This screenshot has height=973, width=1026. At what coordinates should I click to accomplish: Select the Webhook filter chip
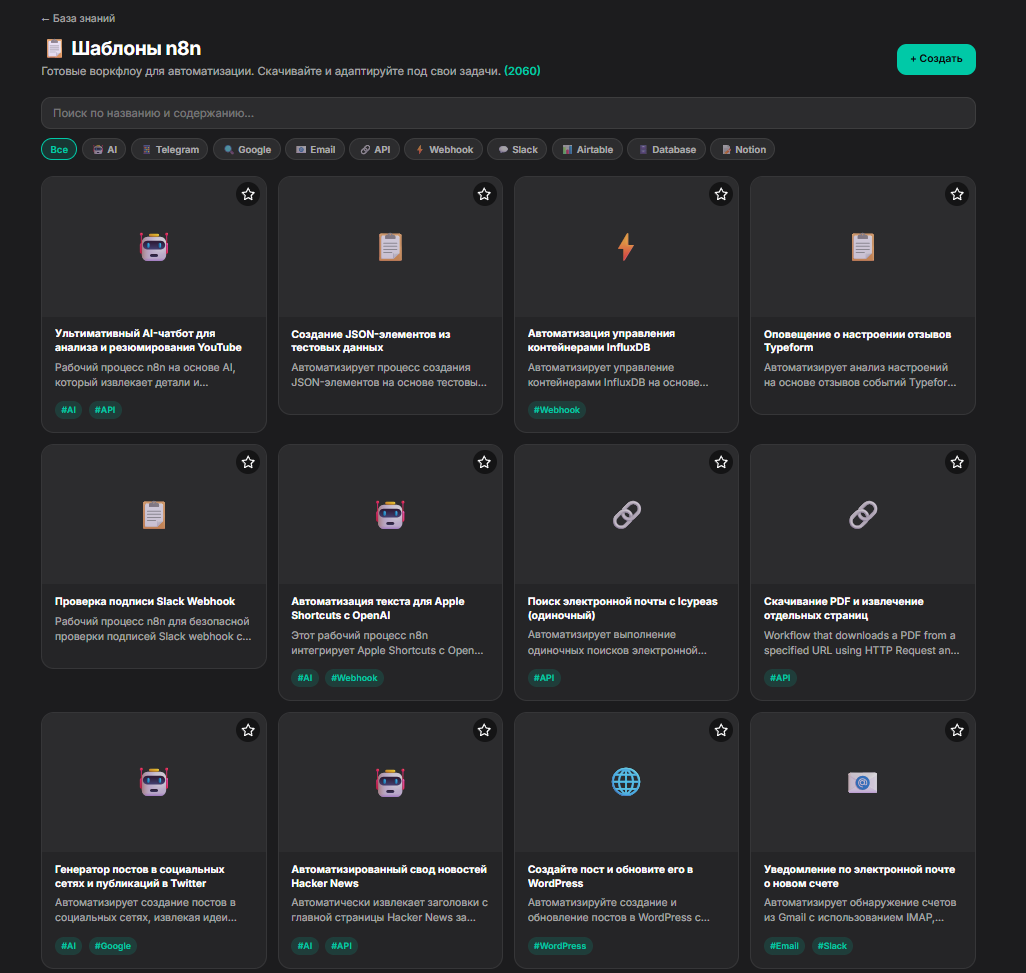[x=444, y=150]
